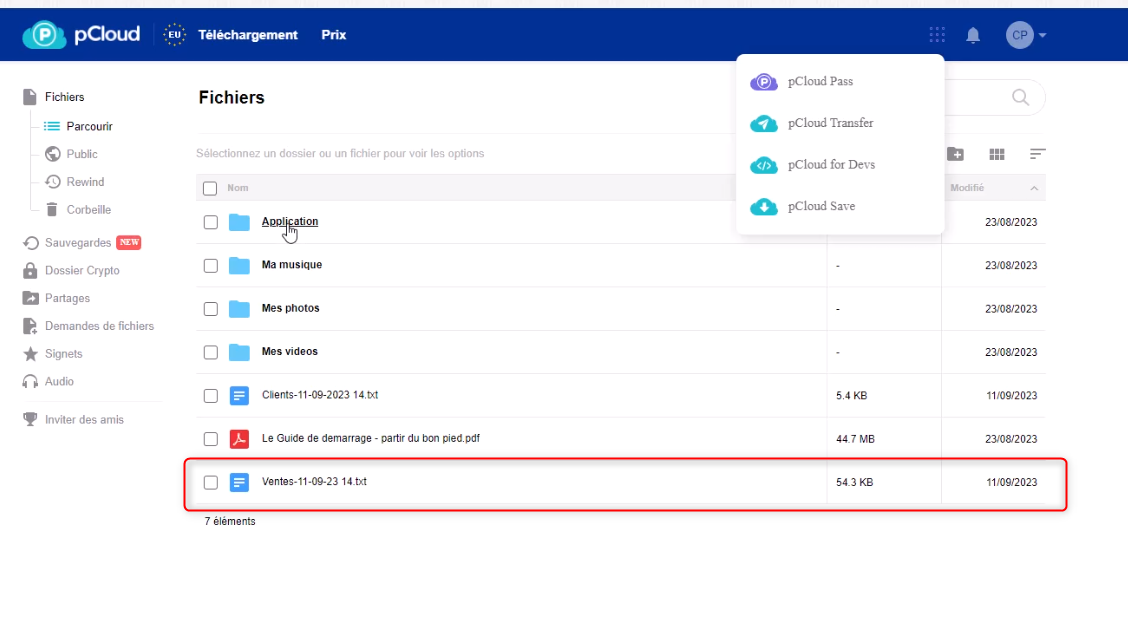
Task: Open Clients-11-09-2023 14.txt file name
Action: 319,395
